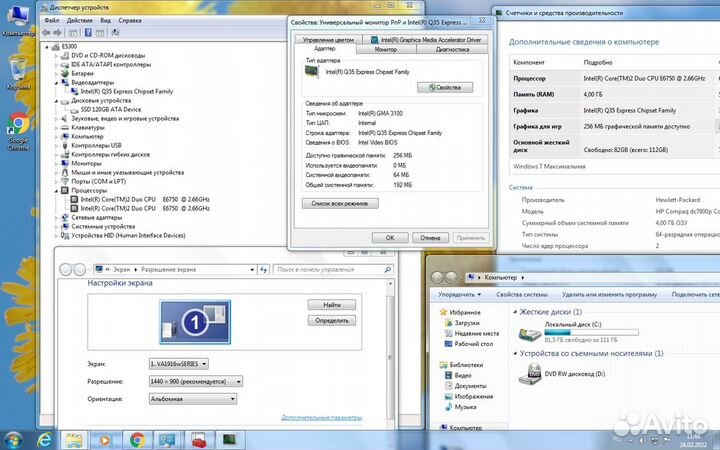The image size is (720, 450).
Task: Click the help icon in Device Manager toolbar
Action: point(88,33)
